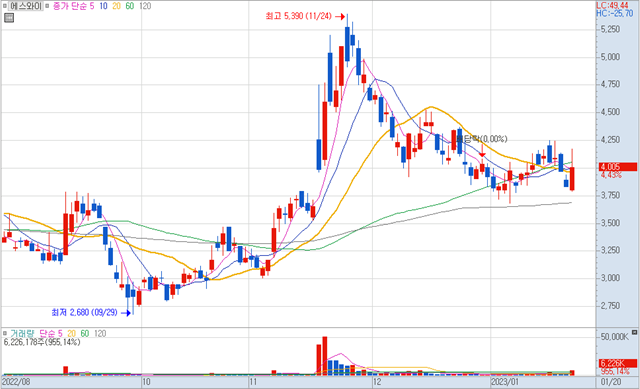Click the 10 month date axis label
This screenshot has width=640, height=389.
pyautogui.click(x=146, y=382)
